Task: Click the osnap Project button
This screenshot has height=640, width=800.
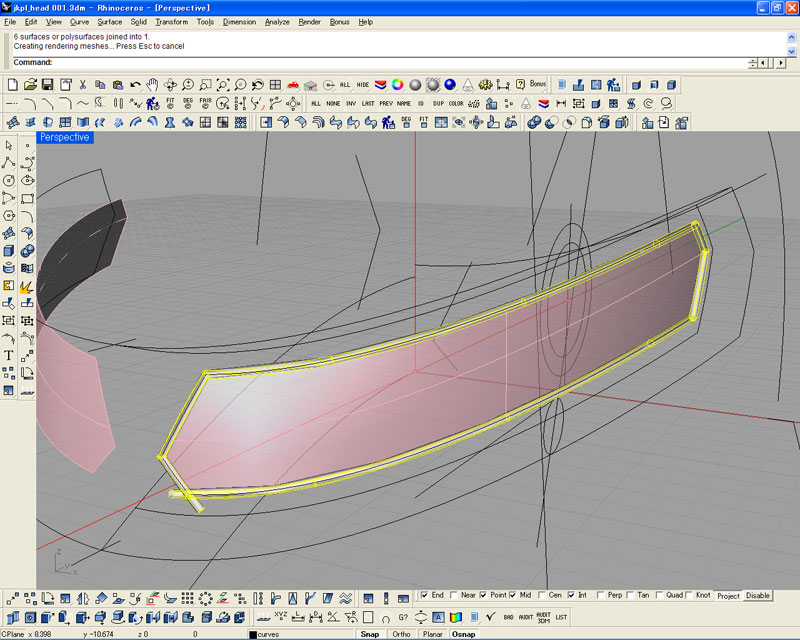Action: pos(728,596)
